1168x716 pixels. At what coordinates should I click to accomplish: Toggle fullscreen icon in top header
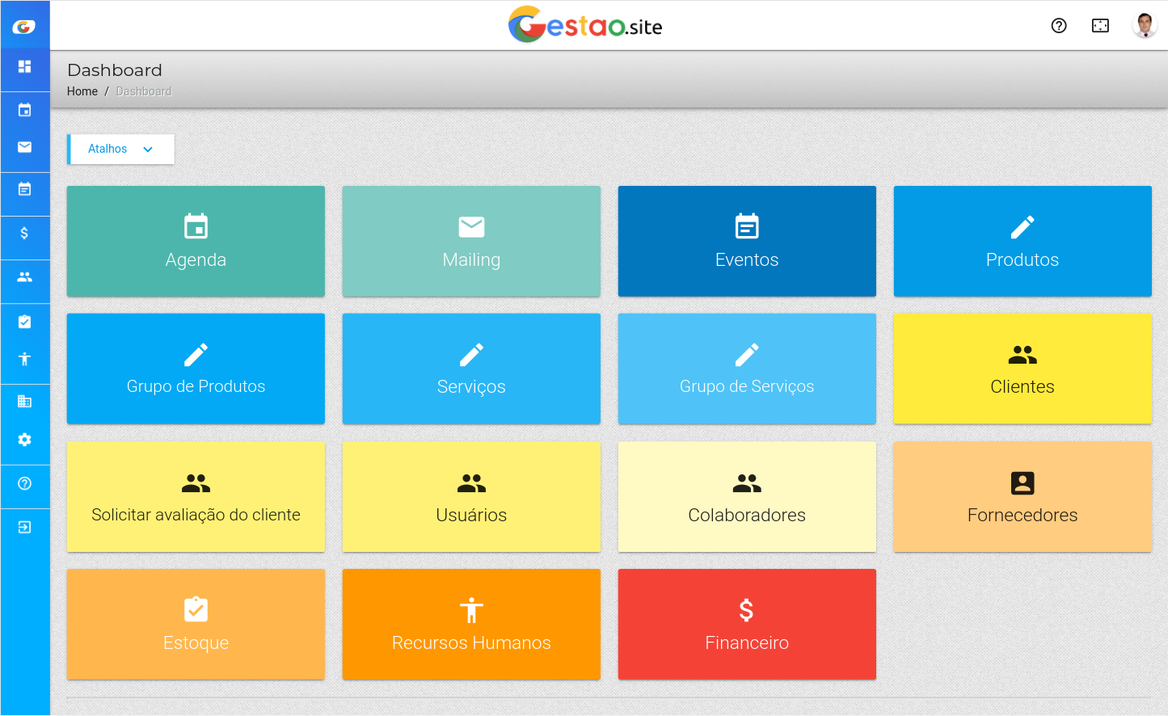tap(1100, 26)
